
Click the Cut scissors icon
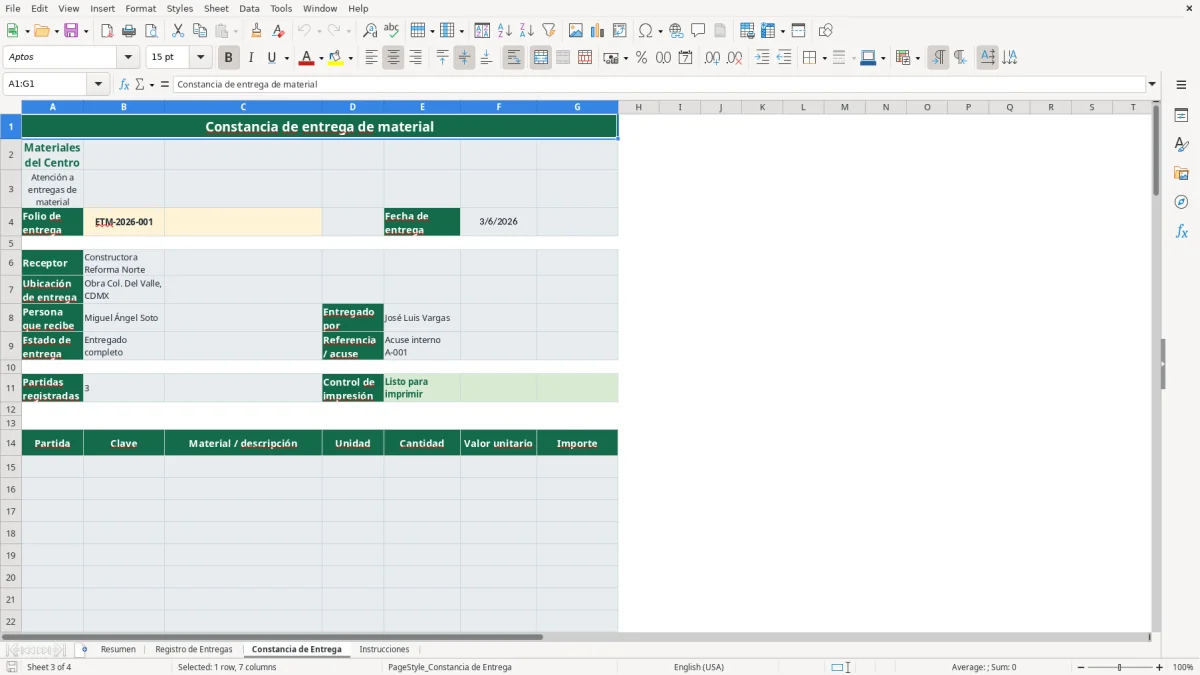[x=178, y=31]
